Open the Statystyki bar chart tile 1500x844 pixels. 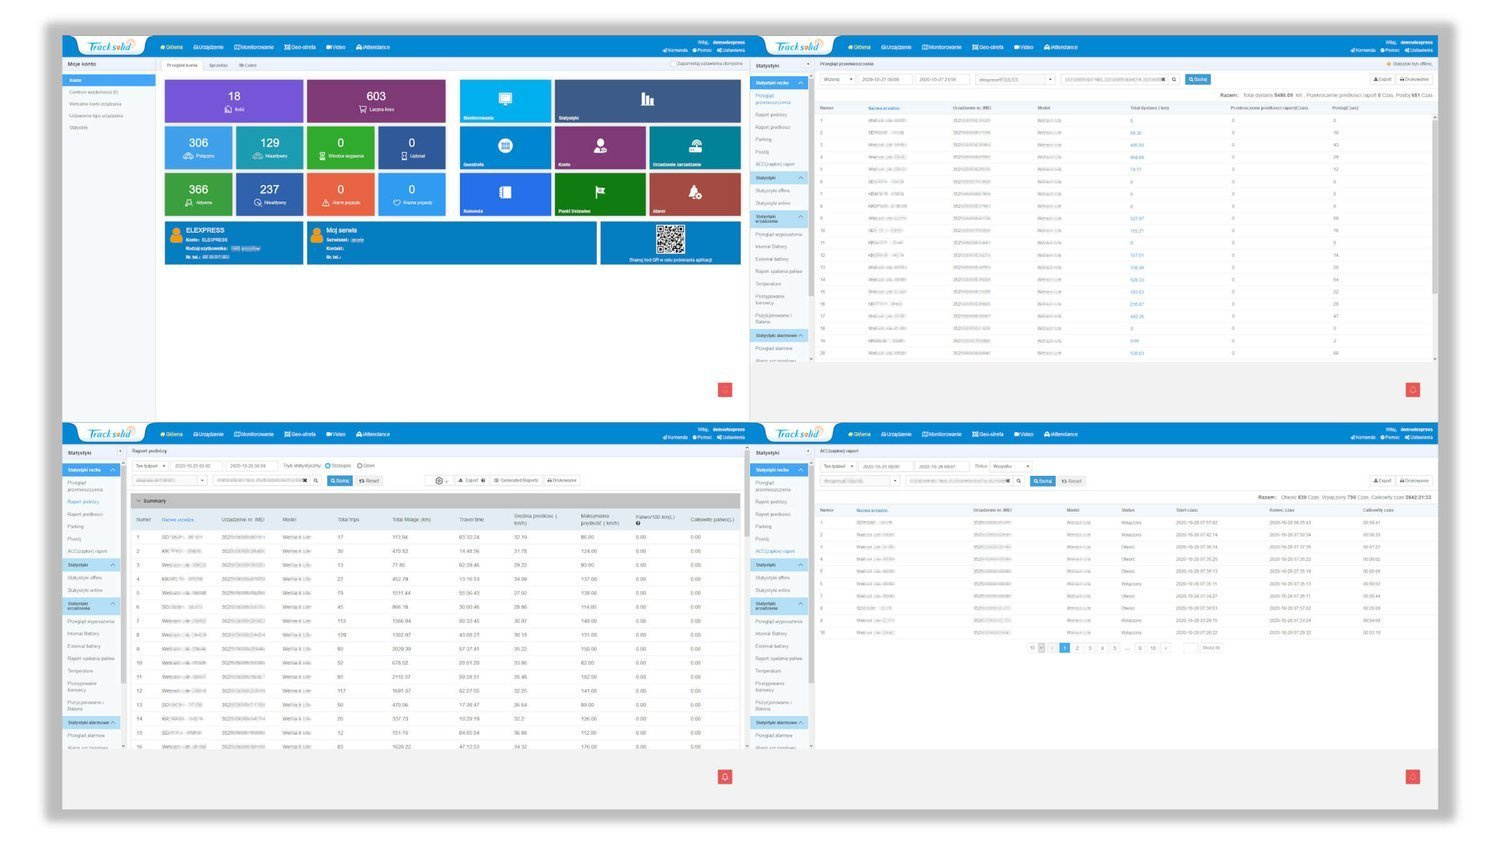pyautogui.click(x=647, y=101)
